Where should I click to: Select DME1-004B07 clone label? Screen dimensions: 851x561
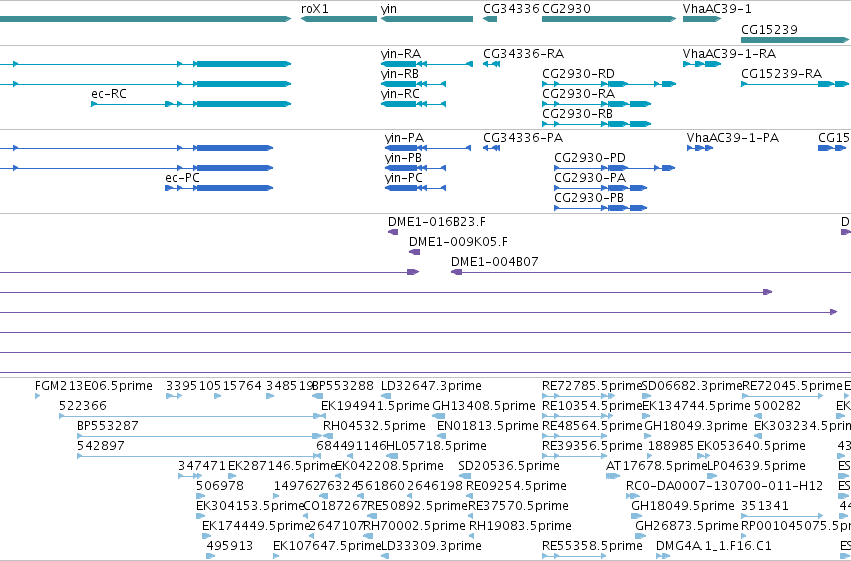coord(494,262)
